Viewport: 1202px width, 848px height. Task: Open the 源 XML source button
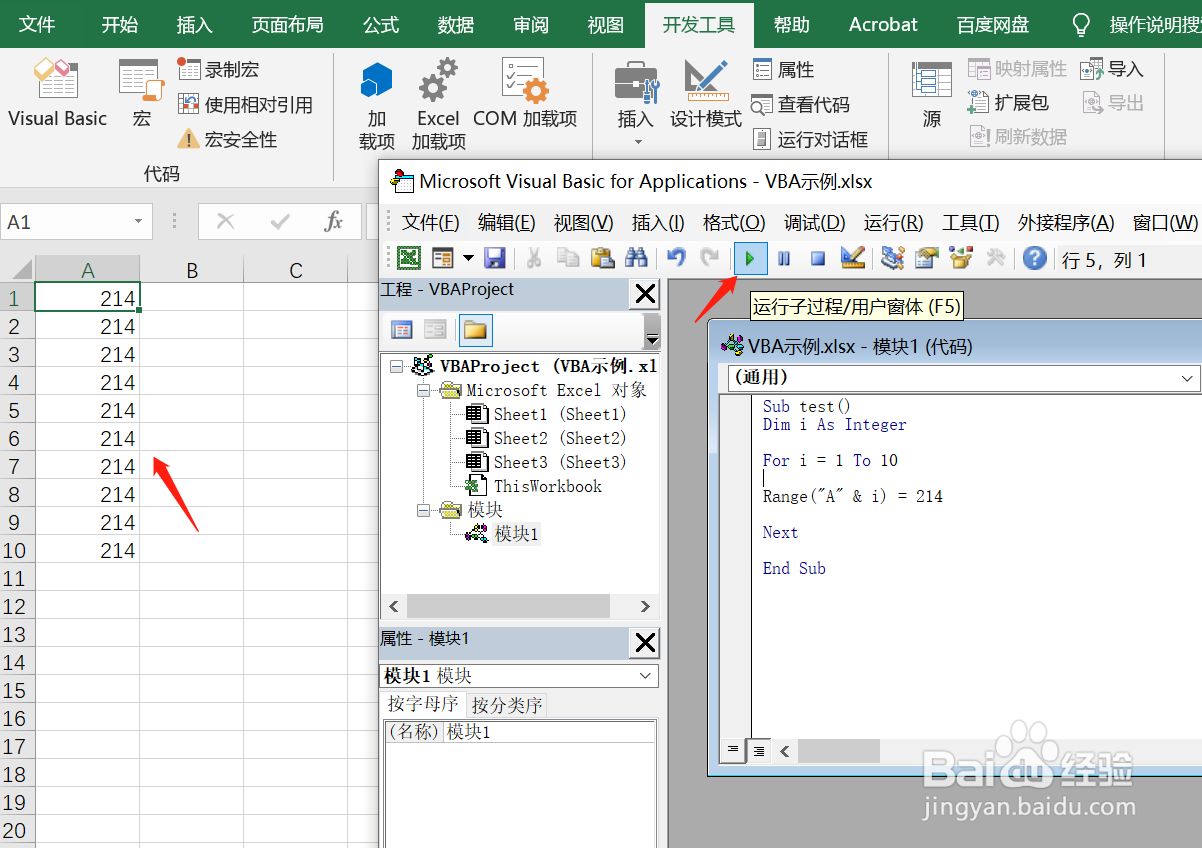point(932,93)
